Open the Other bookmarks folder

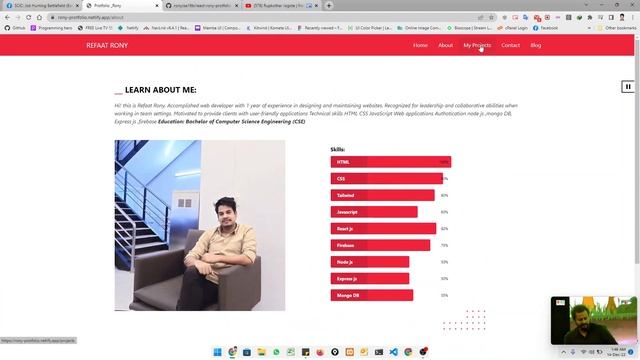(616, 28)
